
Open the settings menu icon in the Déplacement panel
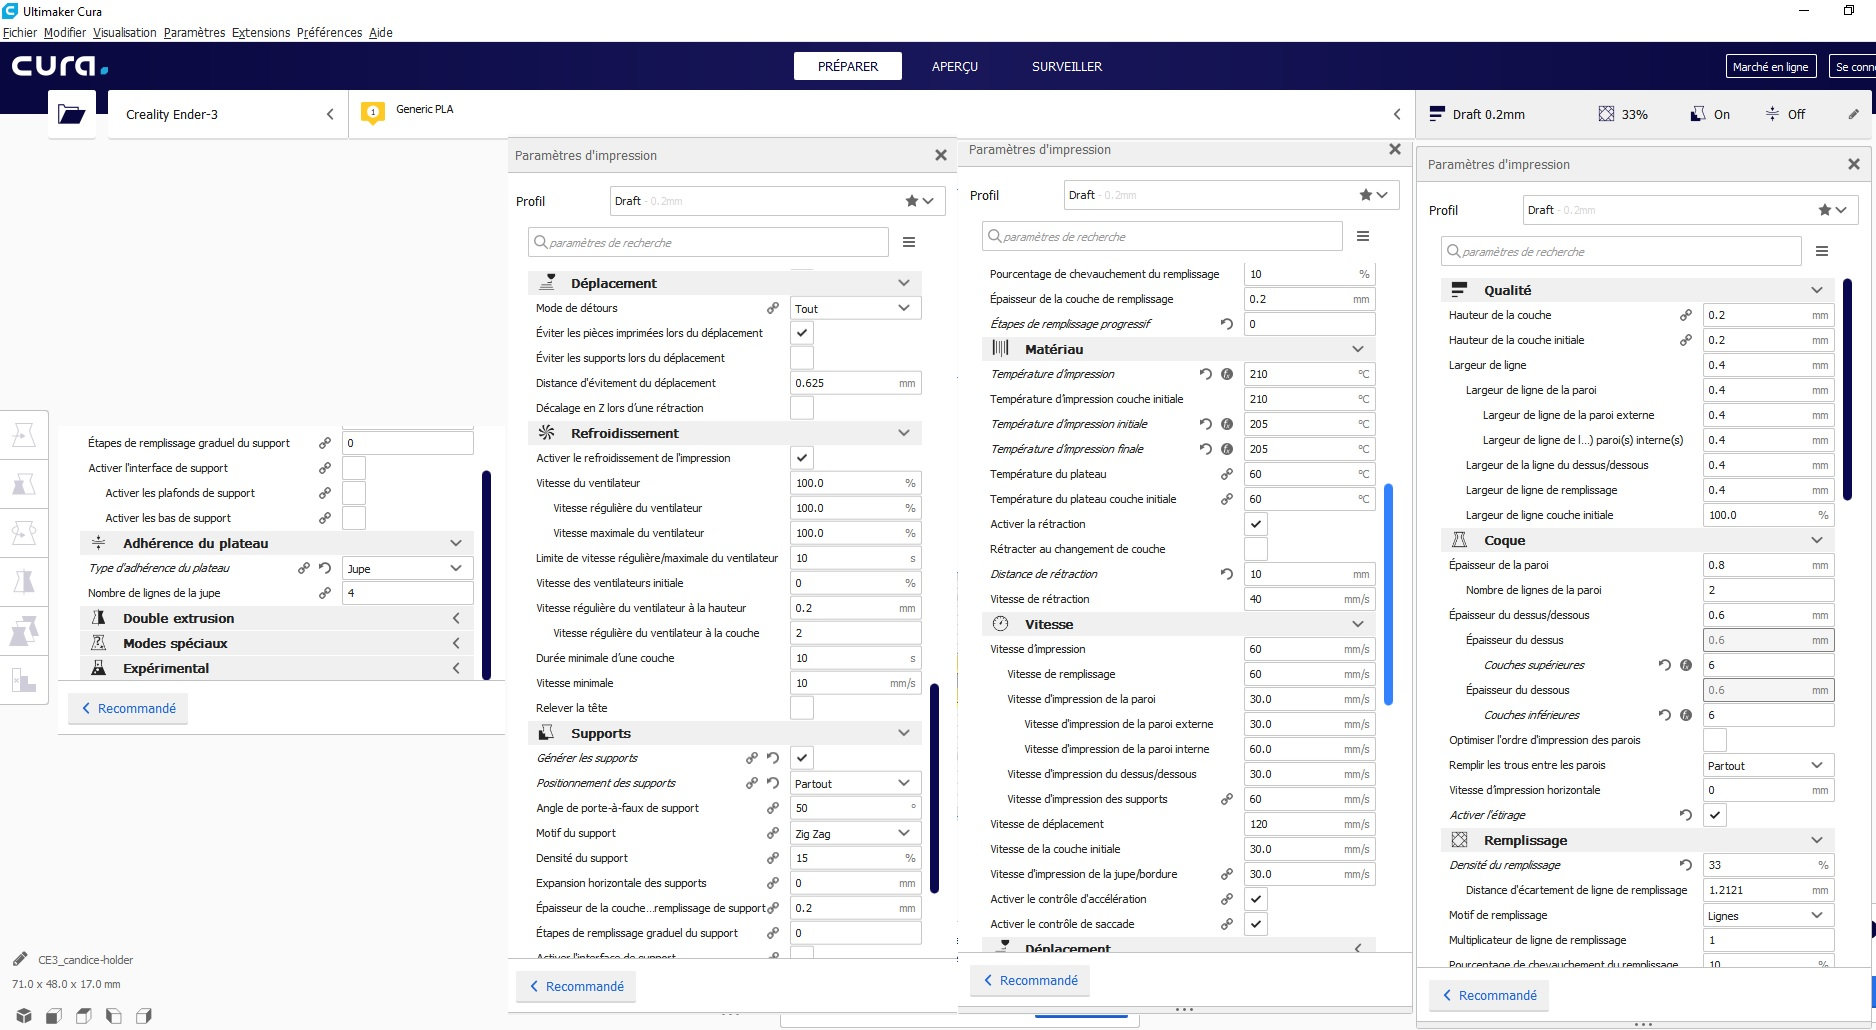(909, 242)
